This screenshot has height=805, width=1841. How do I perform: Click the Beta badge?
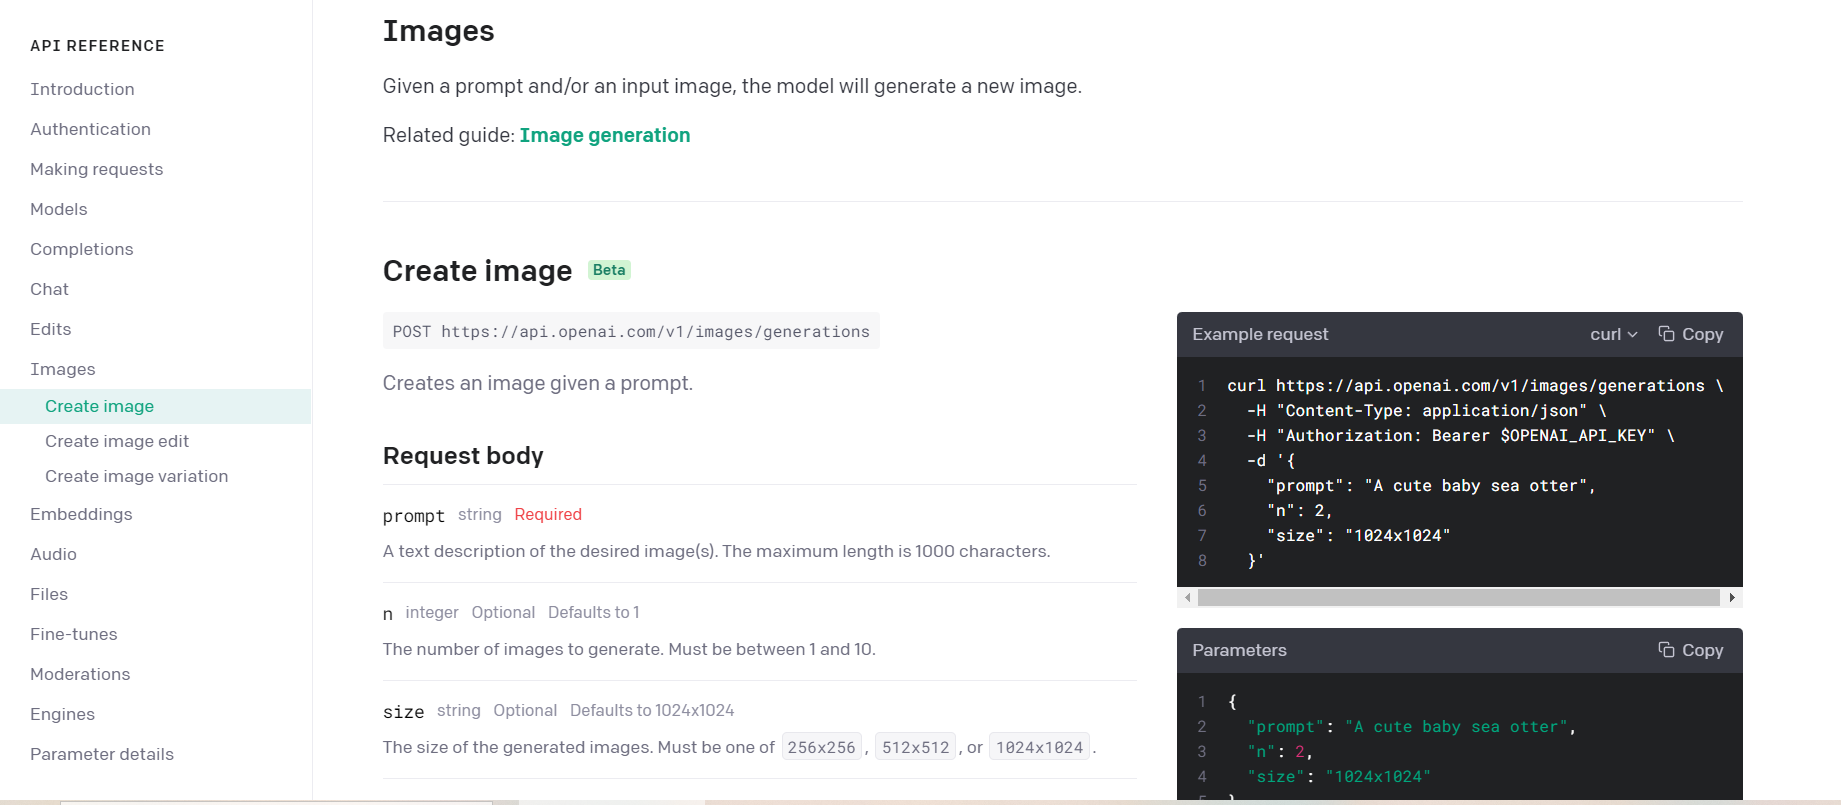(609, 270)
